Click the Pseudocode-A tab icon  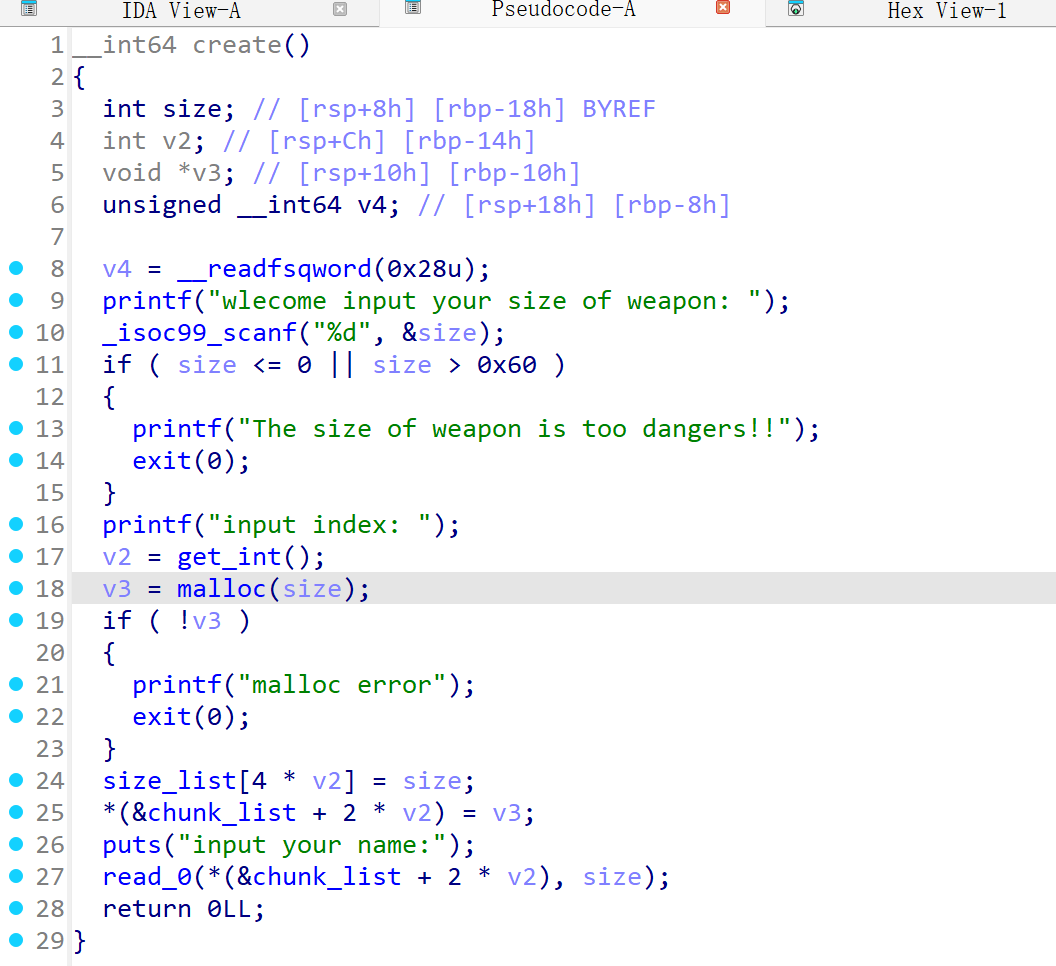click(413, 8)
